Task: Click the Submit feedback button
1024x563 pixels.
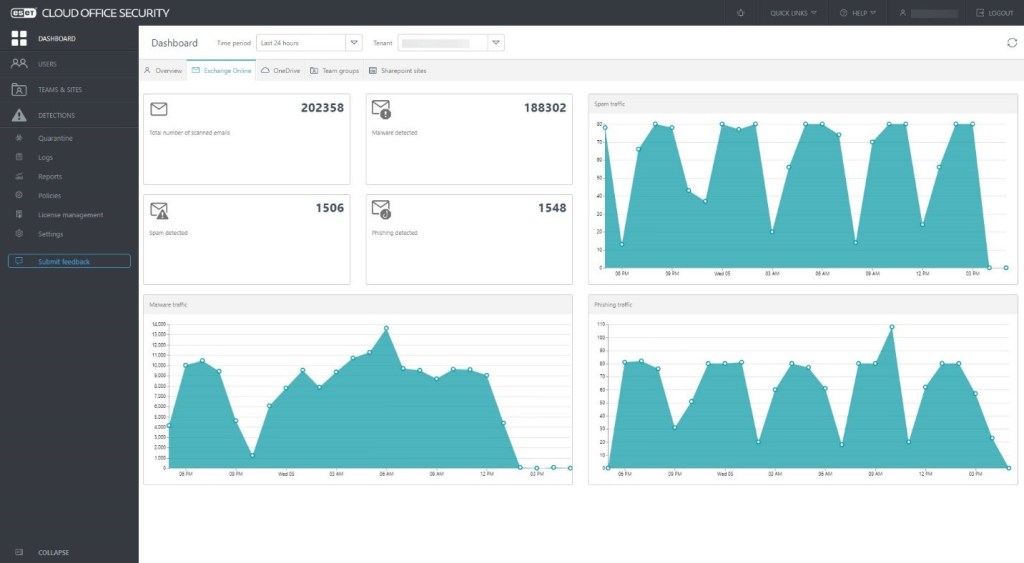Action: click(x=69, y=262)
